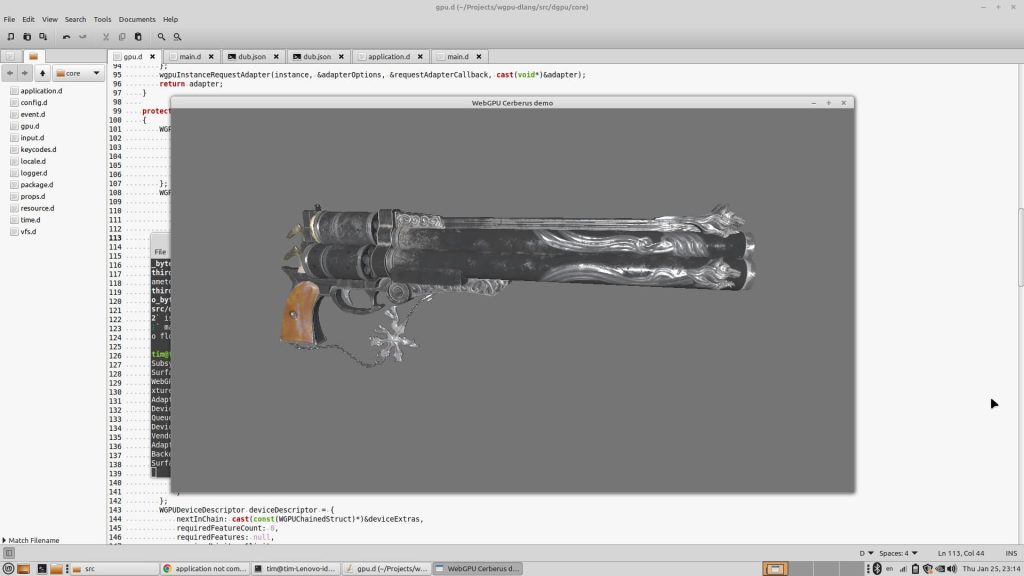Viewport: 1024px width, 576px height.
Task: Click the Bluetooth tray icon
Action: [877, 569]
